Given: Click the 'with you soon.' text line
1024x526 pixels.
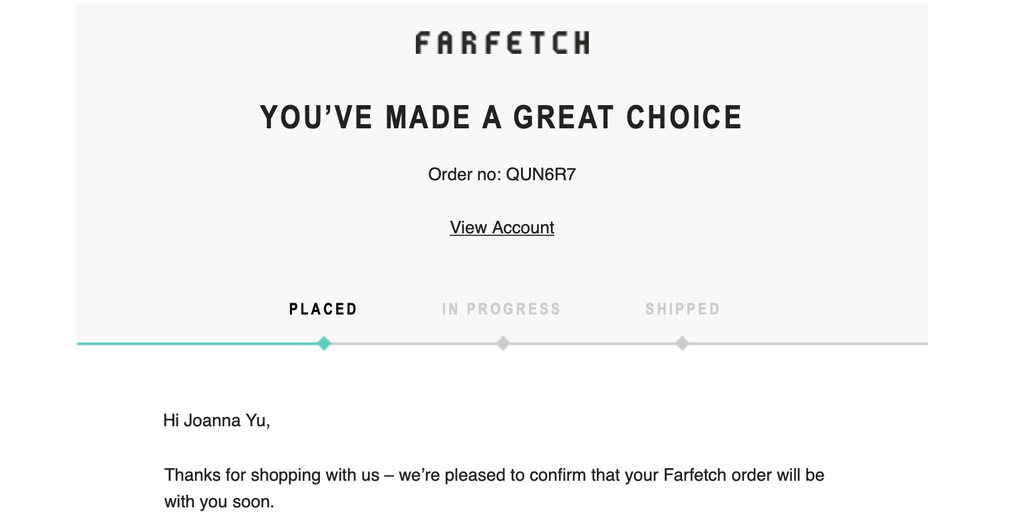Looking at the screenshot, I should [x=219, y=502].
